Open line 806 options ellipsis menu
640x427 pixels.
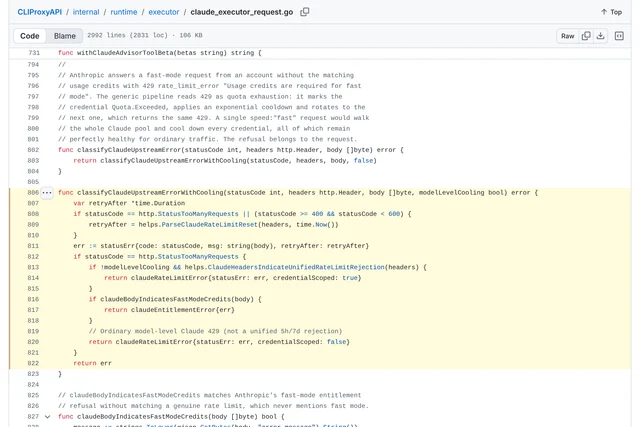[47, 193]
